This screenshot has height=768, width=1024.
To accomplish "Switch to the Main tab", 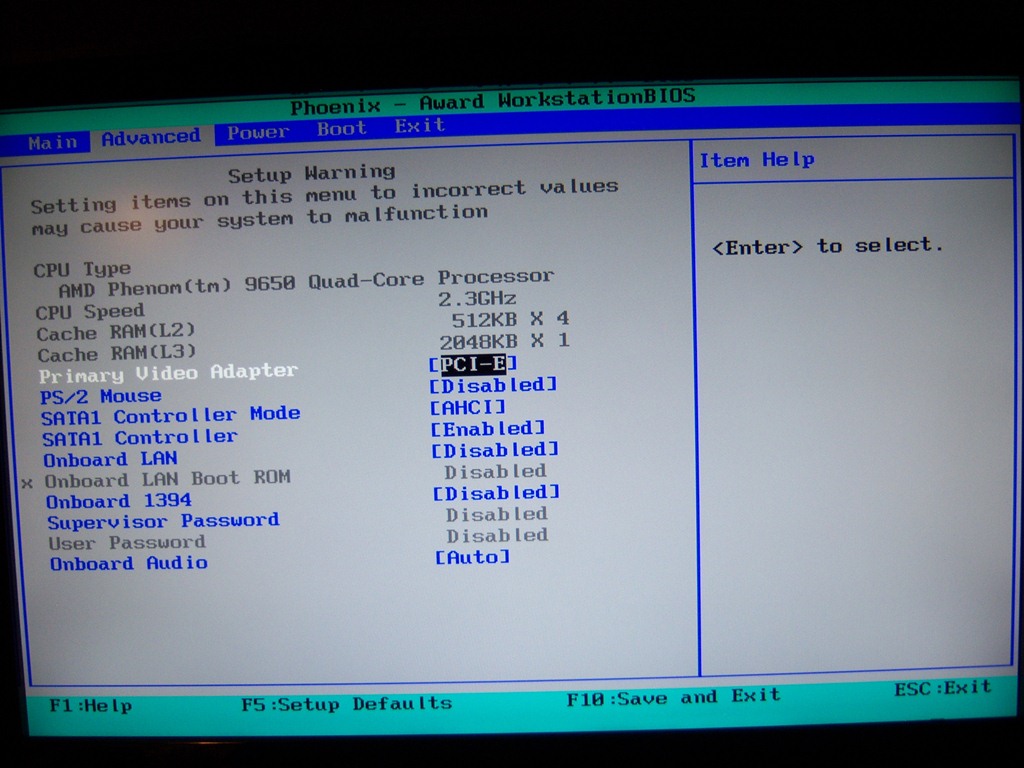I will [53, 142].
